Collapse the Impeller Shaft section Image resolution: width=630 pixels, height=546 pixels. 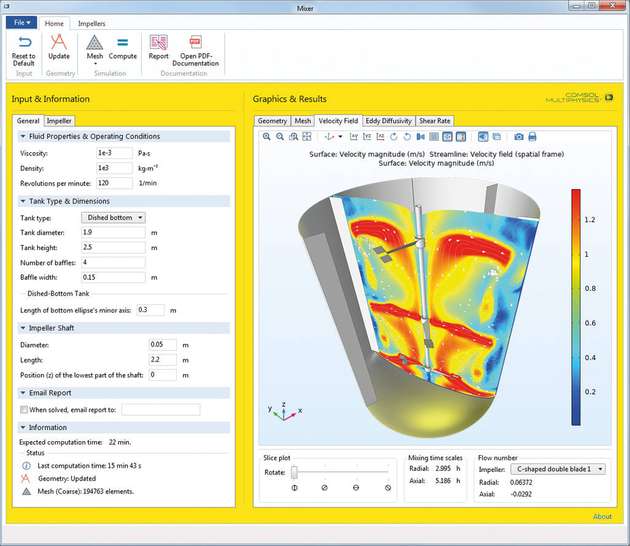pos(23,328)
